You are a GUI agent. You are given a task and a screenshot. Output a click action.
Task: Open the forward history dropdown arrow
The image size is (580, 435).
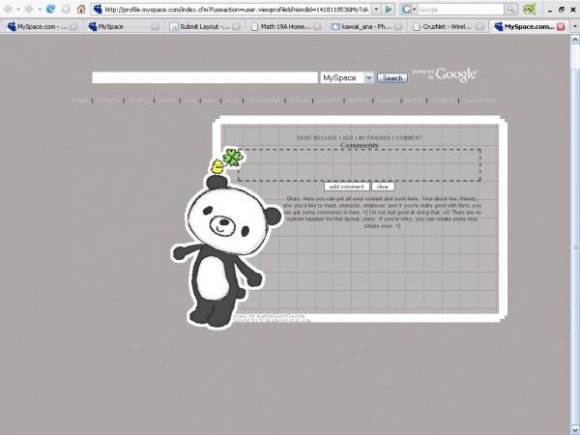click(39, 9)
